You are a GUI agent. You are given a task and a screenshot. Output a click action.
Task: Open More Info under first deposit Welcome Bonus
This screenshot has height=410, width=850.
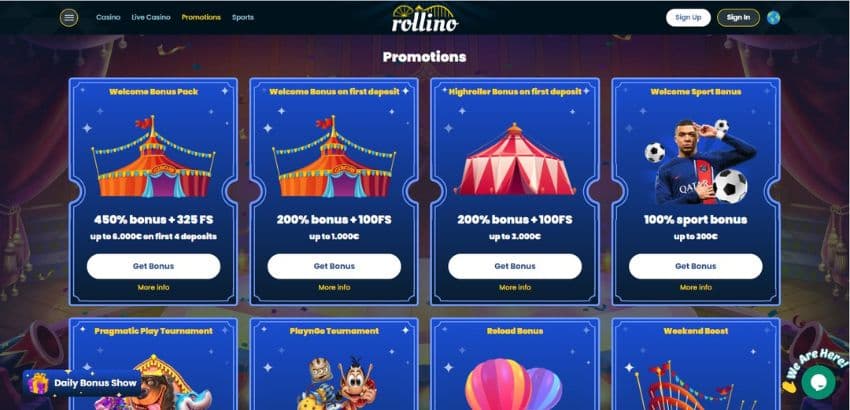tap(334, 287)
